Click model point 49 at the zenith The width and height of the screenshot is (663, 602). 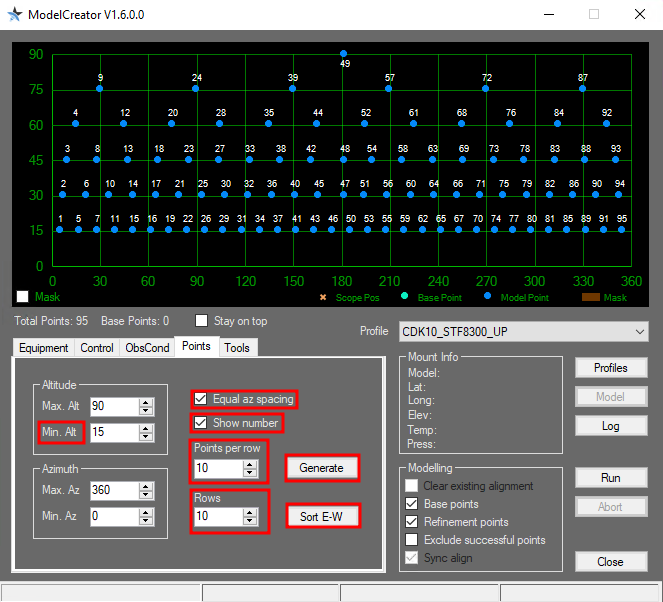click(x=344, y=54)
